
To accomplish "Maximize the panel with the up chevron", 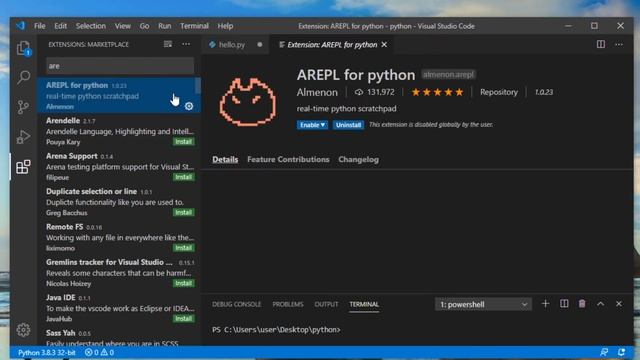I will tap(600, 304).
